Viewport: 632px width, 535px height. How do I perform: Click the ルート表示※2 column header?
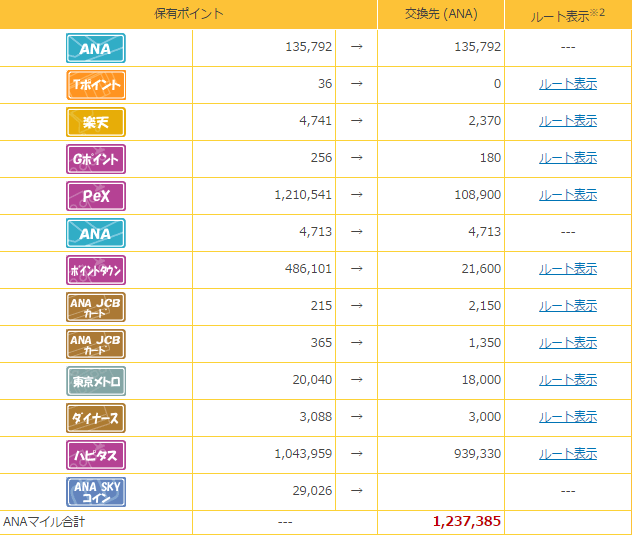[568, 15]
